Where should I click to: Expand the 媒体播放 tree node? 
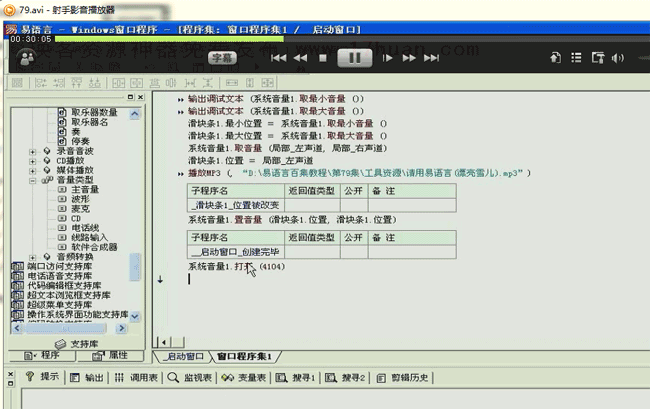tap(32, 171)
